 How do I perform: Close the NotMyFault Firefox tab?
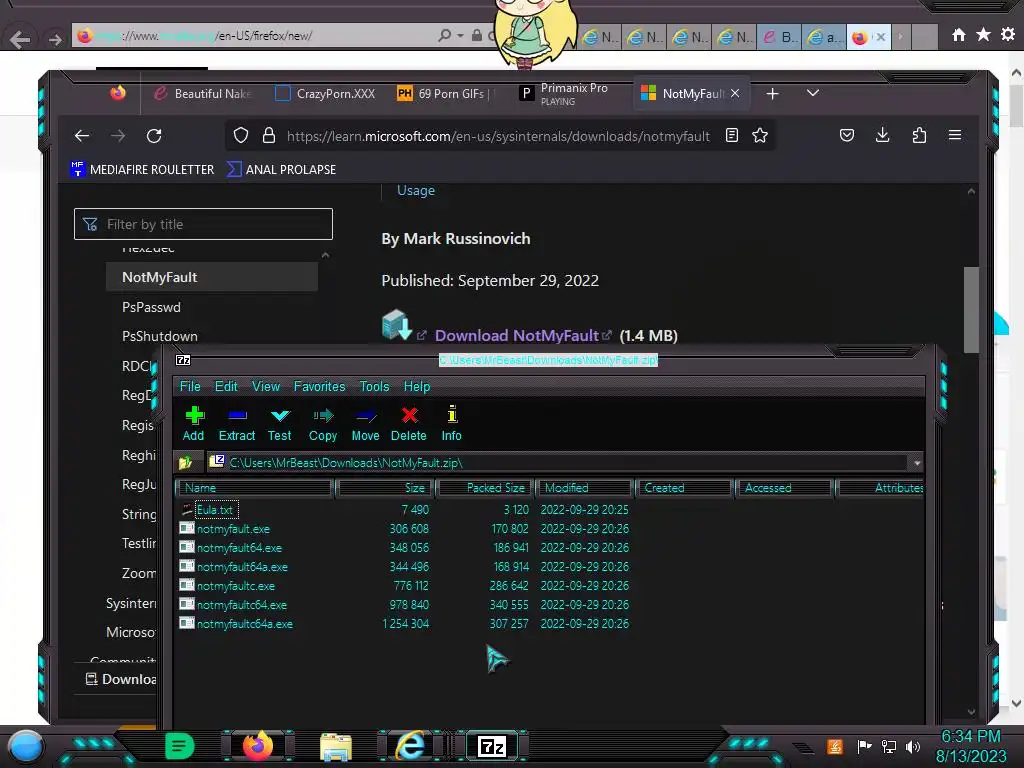[x=735, y=93]
